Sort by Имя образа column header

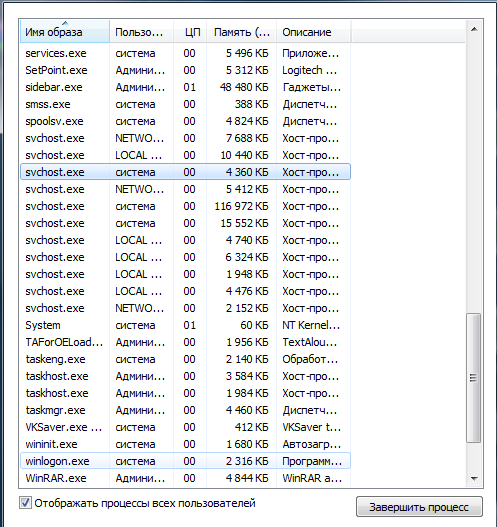coord(65,32)
